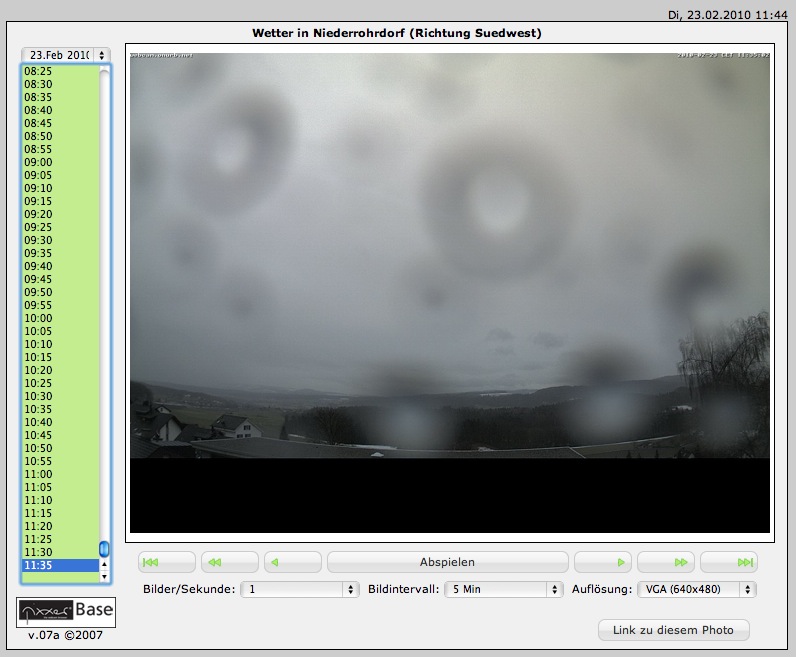Click the time list scroll up arrow

click(105, 72)
